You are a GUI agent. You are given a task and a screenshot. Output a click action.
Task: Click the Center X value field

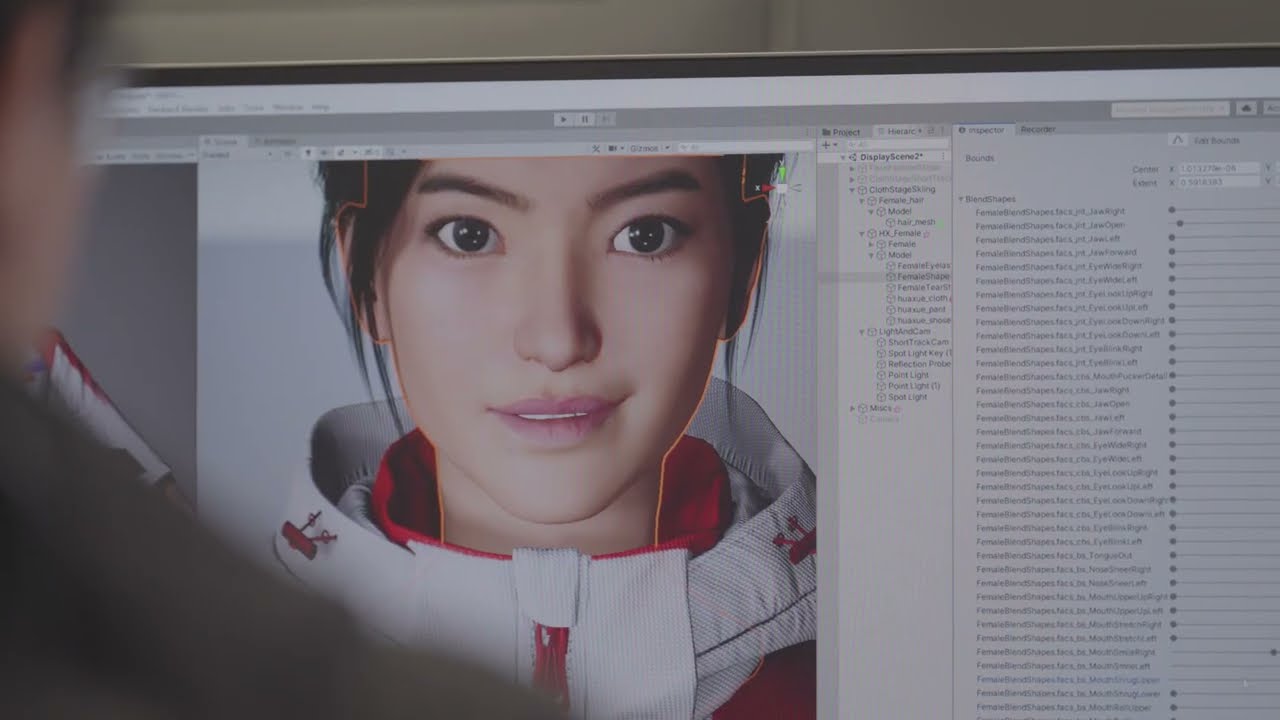1218,169
